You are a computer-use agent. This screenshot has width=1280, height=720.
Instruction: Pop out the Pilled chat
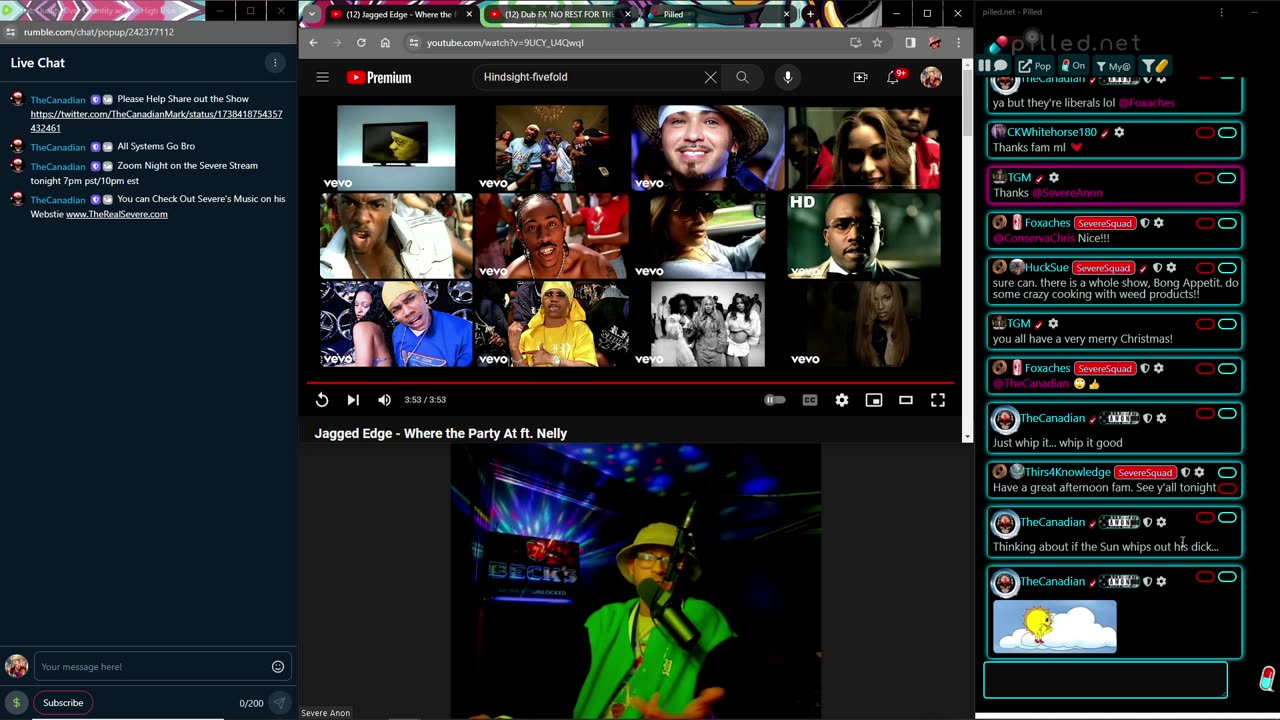click(x=1035, y=66)
